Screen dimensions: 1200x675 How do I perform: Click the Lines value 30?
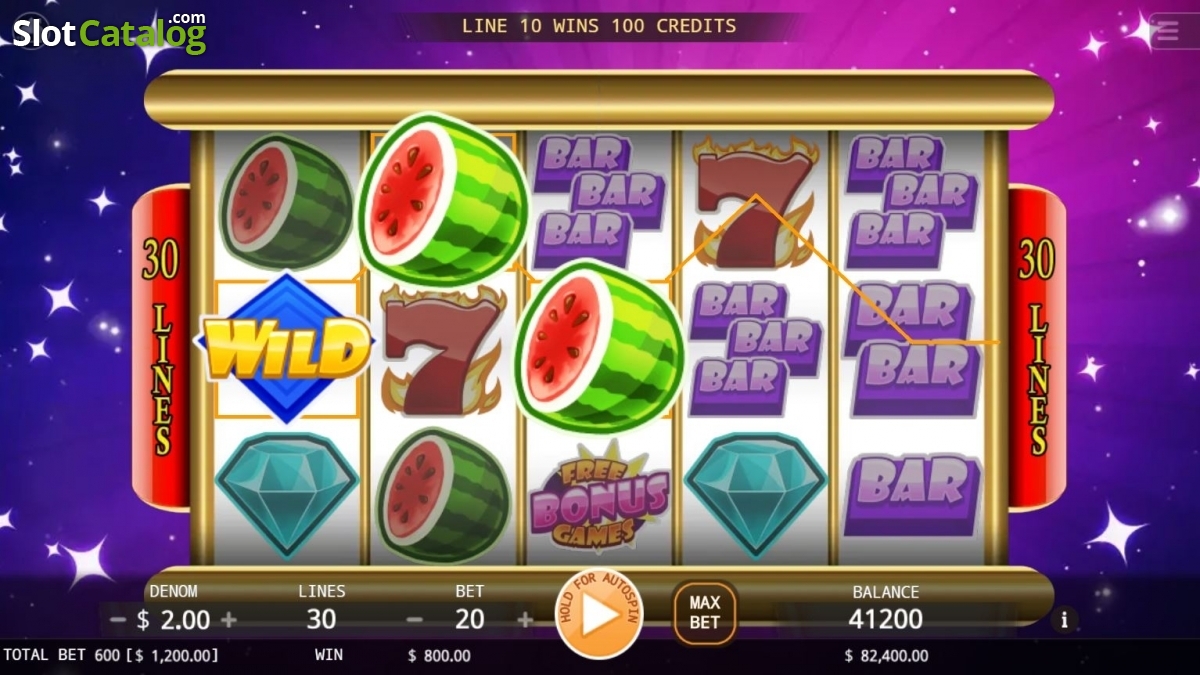(321, 620)
